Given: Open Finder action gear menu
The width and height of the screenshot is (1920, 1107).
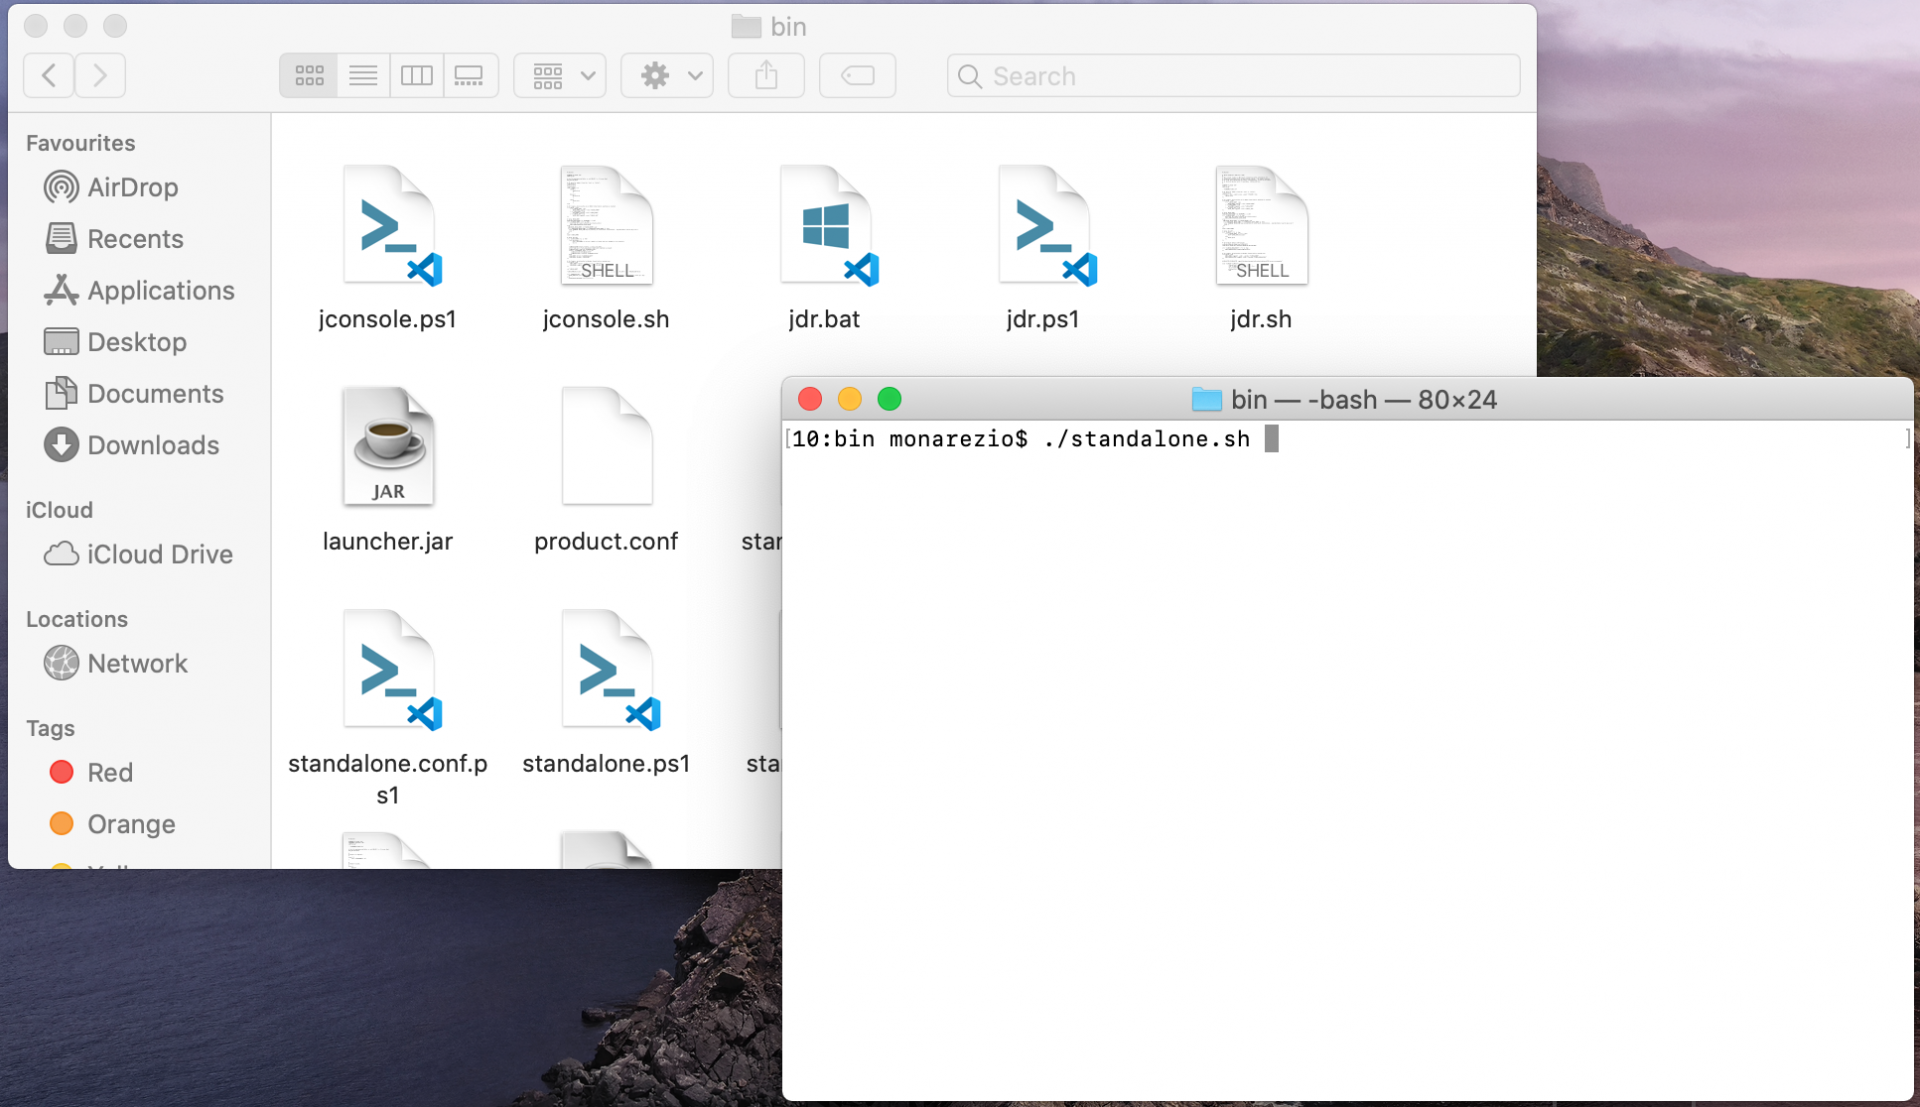Looking at the screenshot, I should click(x=667, y=74).
